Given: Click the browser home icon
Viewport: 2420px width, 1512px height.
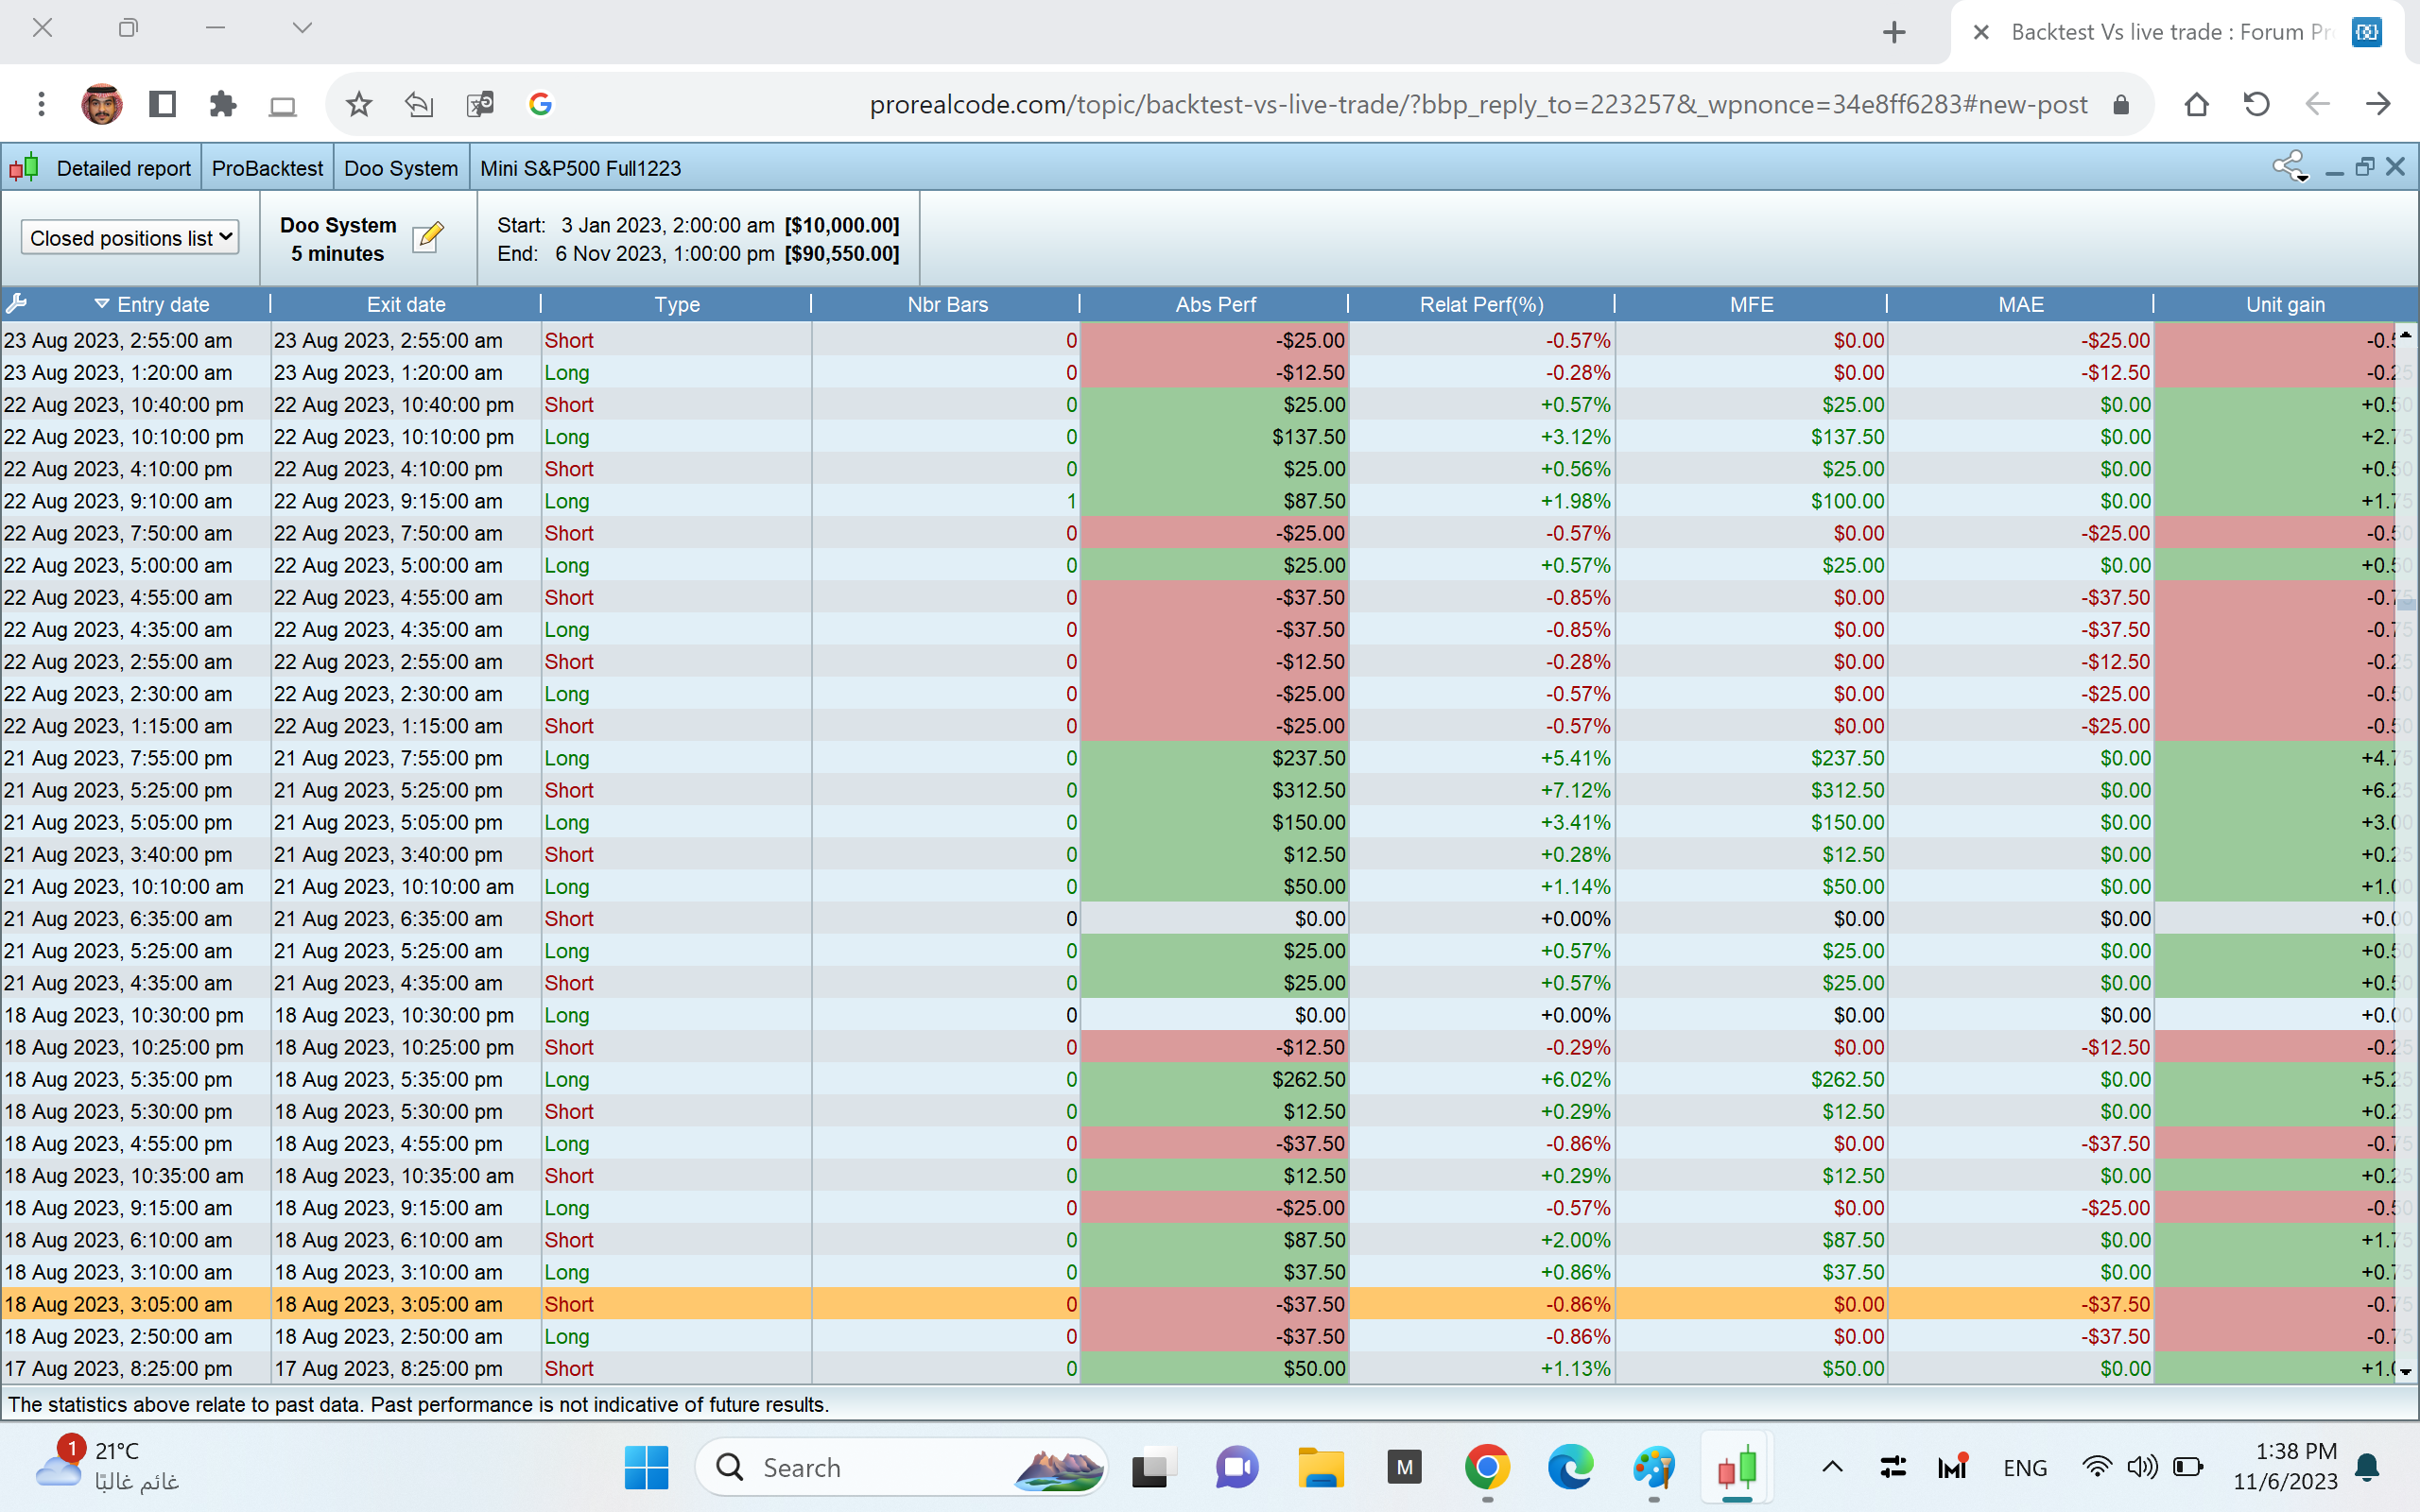Looking at the screenshot, I should (2196, 104).
